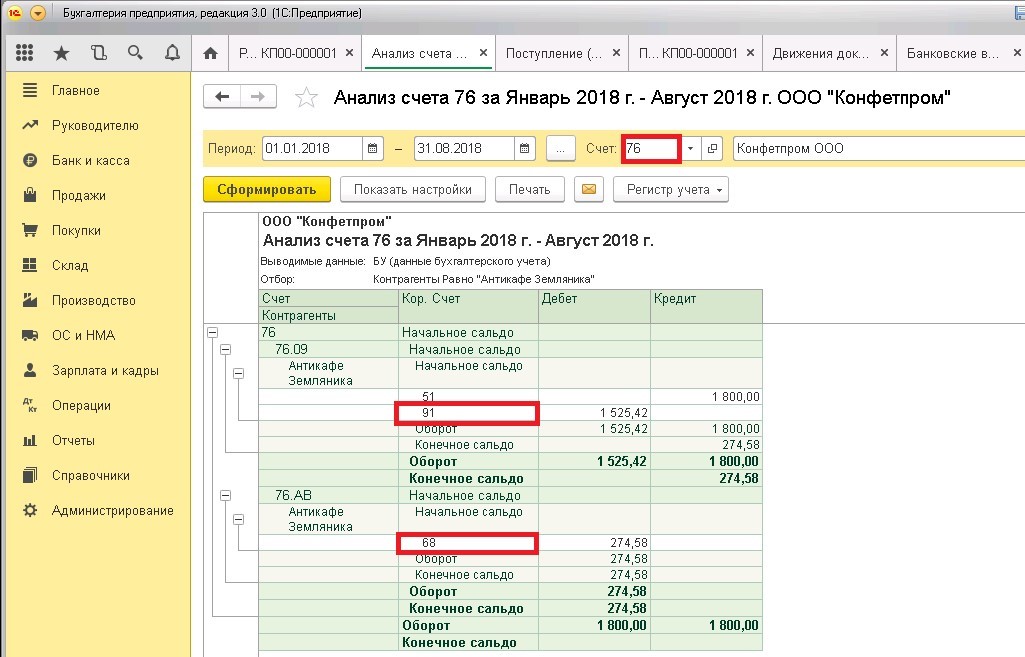The height and width of the screenshot is (657, 1025).
Task: Collapse Антикафе Земляника under 76.АВ
Action: click(239, 520)
